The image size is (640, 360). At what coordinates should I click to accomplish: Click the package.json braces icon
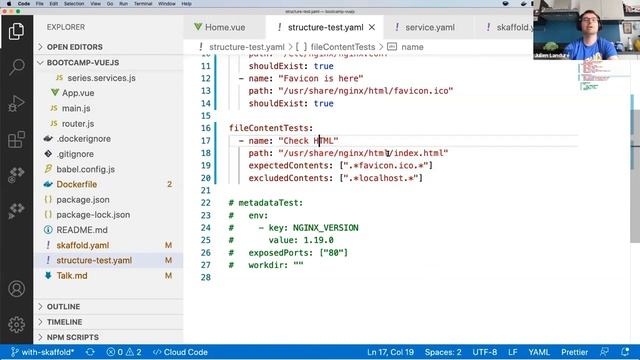pos(48,200)
